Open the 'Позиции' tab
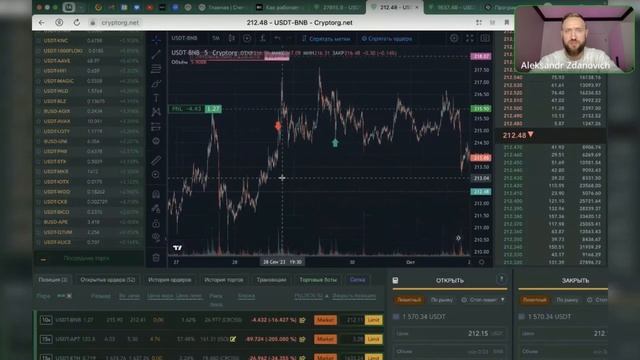The image size is (640, 360). pos(53,280)
